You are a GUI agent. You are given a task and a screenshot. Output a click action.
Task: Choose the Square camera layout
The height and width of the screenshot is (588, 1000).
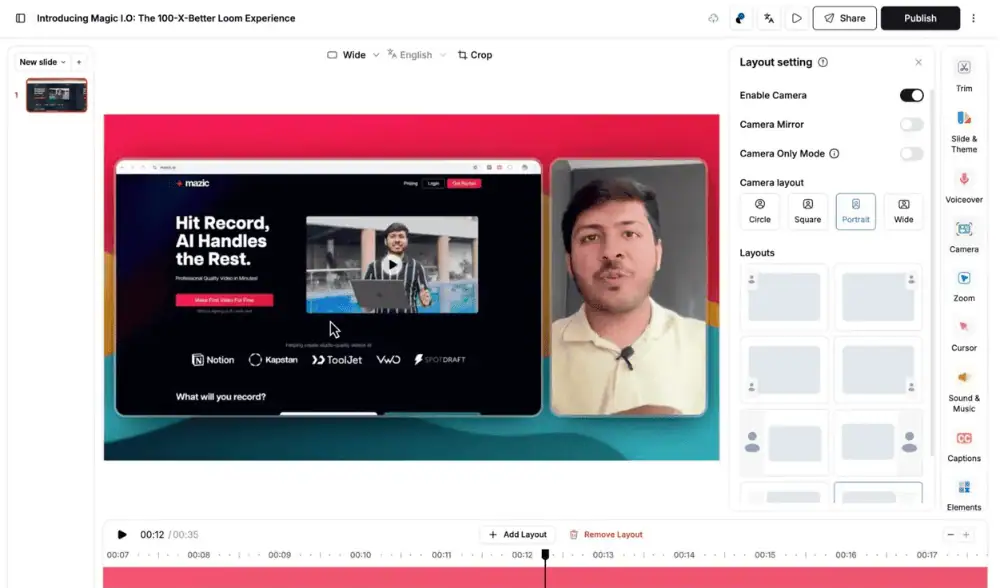(x=807, y=211)
